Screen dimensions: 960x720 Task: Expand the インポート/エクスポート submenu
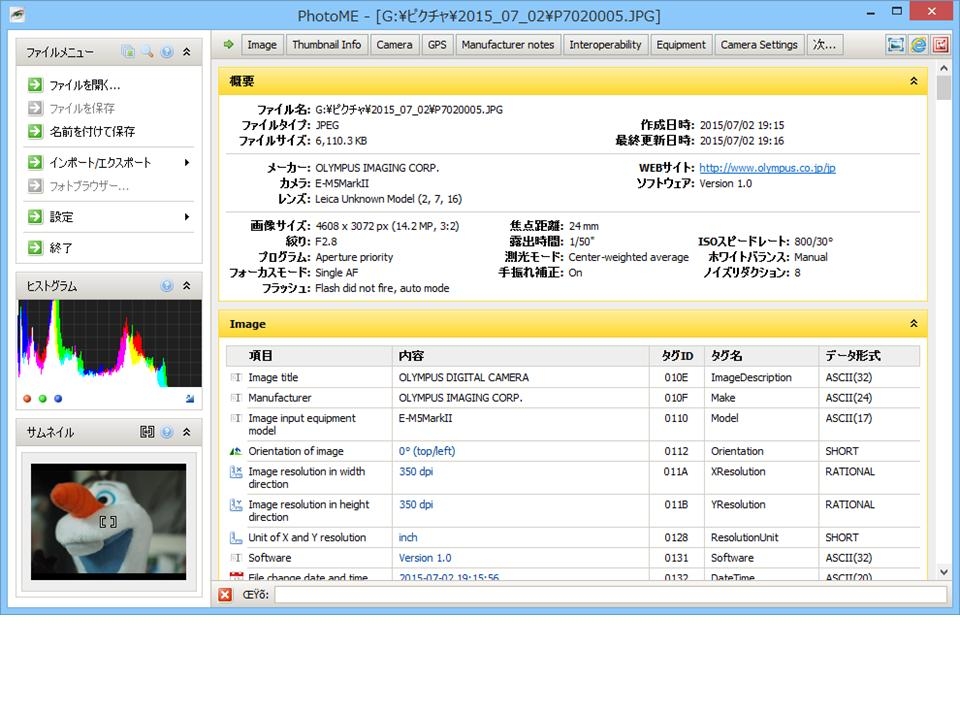pos(187,162)
